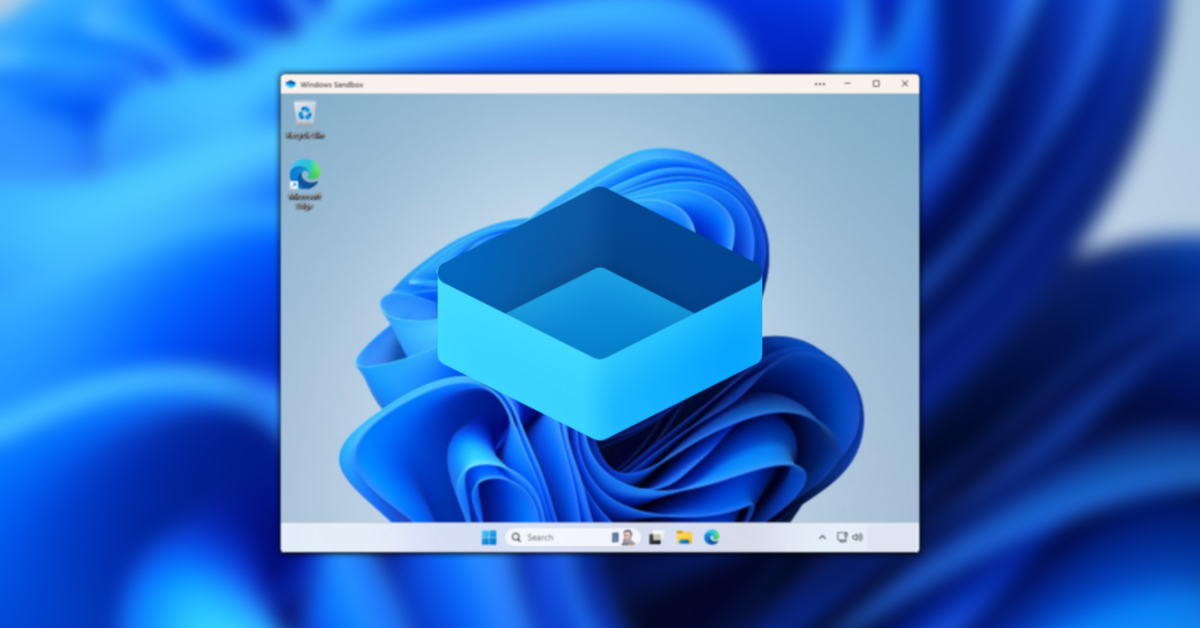The image size is (1200, 628).
Task: Open Task View from the taskbar
Action: tap(656, 537)
